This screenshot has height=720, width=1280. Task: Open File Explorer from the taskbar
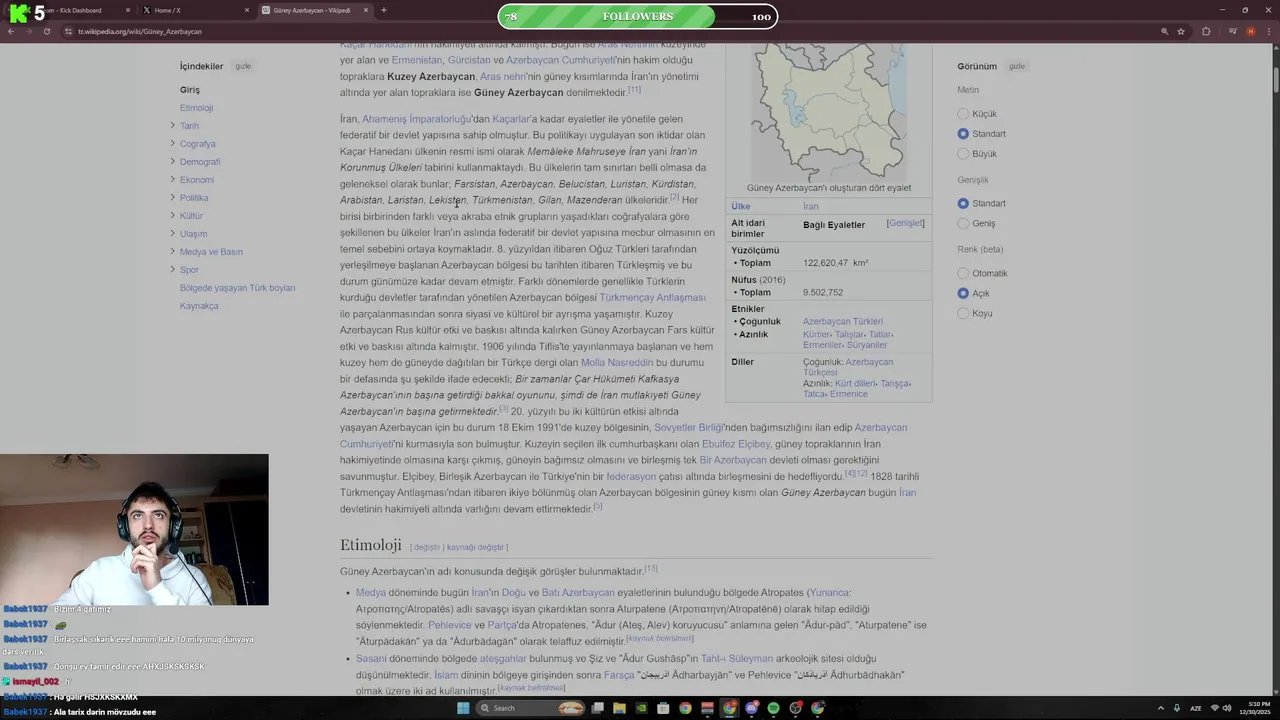[x=619, y=708]
